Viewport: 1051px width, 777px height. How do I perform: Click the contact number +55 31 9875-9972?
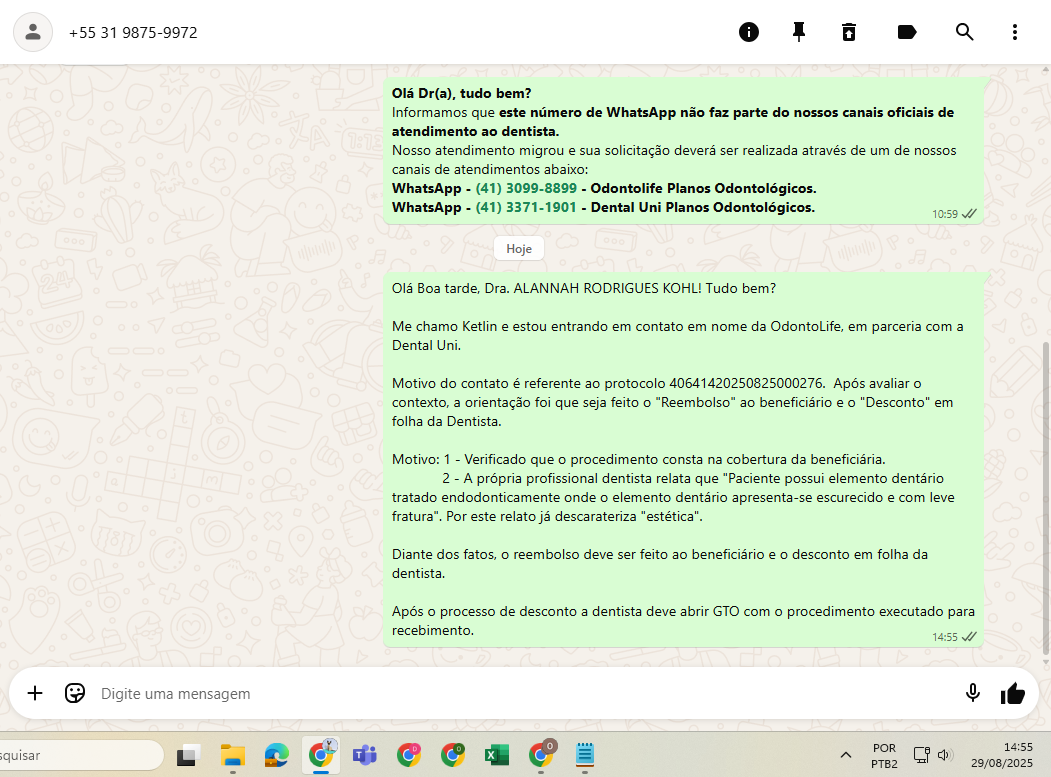click(133, 33)
